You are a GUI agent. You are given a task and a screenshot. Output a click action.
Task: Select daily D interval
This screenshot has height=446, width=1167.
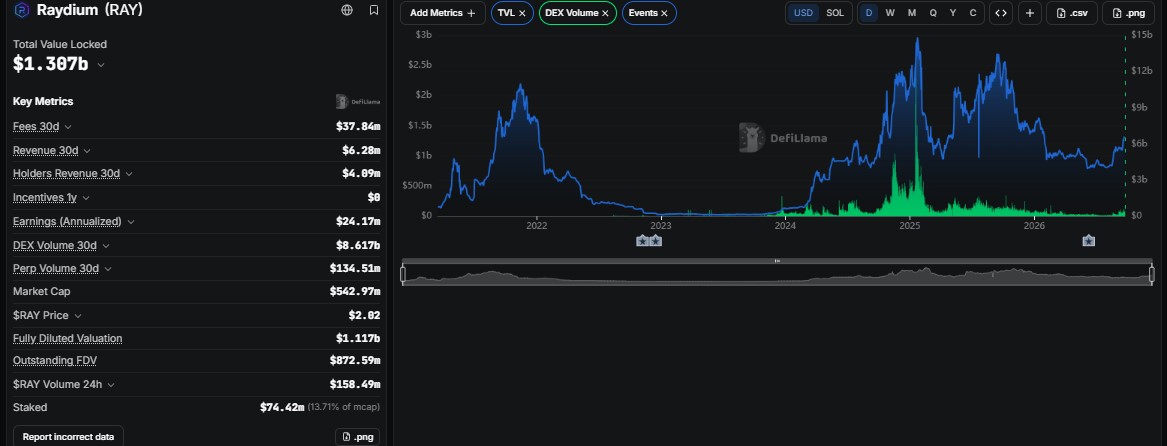click(869, 13)
